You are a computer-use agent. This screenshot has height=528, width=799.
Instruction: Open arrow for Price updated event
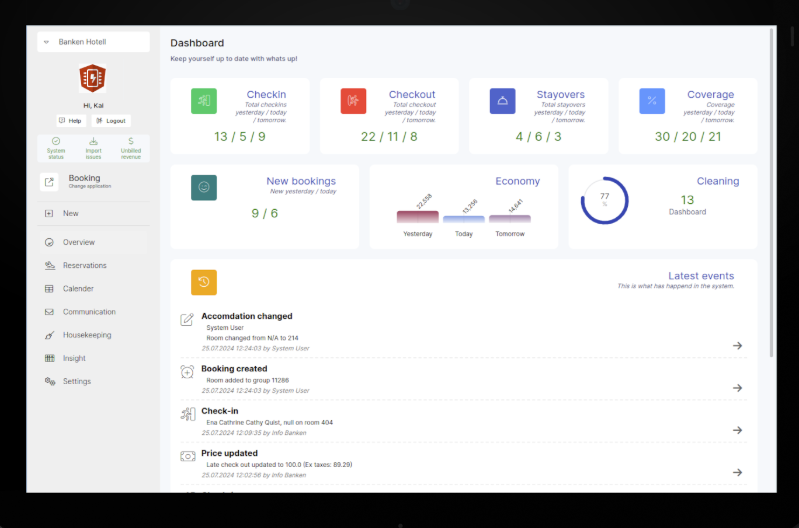pyautogui.click(x=737, y=472)
